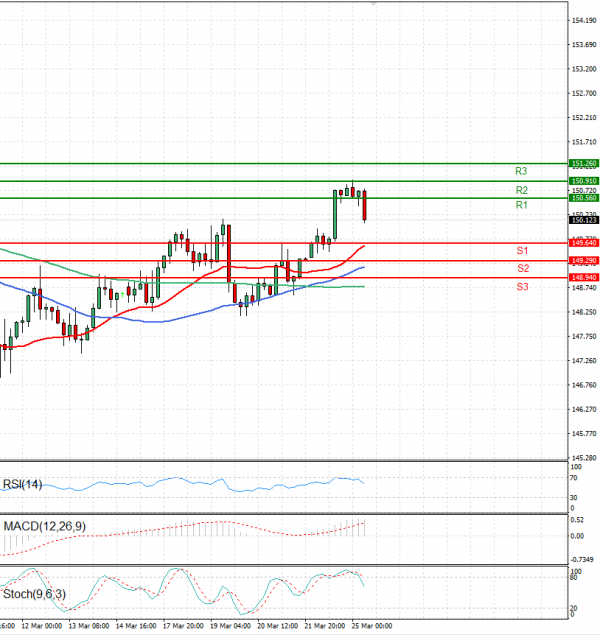Click the 25 Mar 00:00 time label
The width and height of the screenshot is (600, 635).
(x=372, y=626)
